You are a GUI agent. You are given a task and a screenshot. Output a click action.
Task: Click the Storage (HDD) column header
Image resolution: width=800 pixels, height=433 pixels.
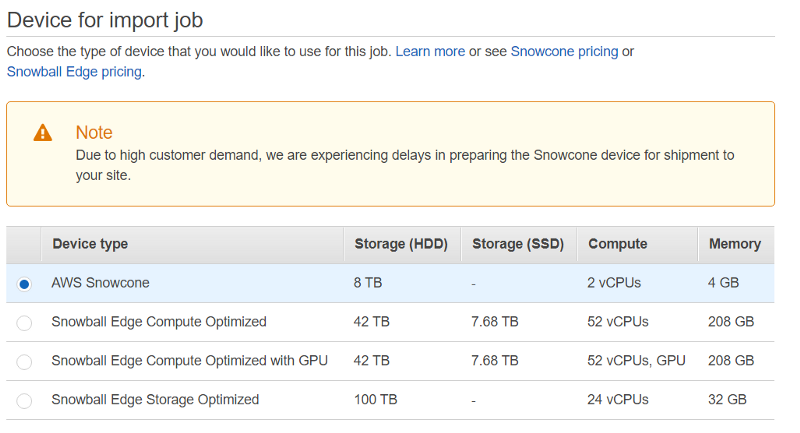[402, 244]
